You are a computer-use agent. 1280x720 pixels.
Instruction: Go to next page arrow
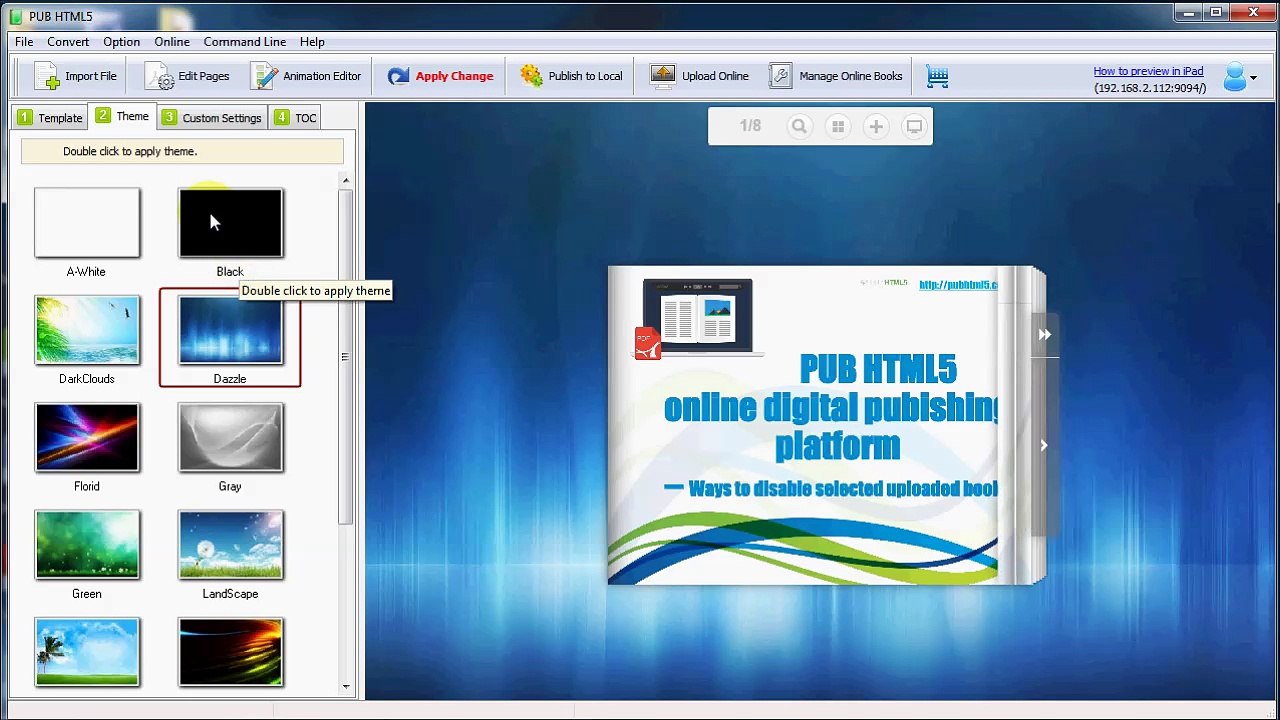(x=1043, y=445)
